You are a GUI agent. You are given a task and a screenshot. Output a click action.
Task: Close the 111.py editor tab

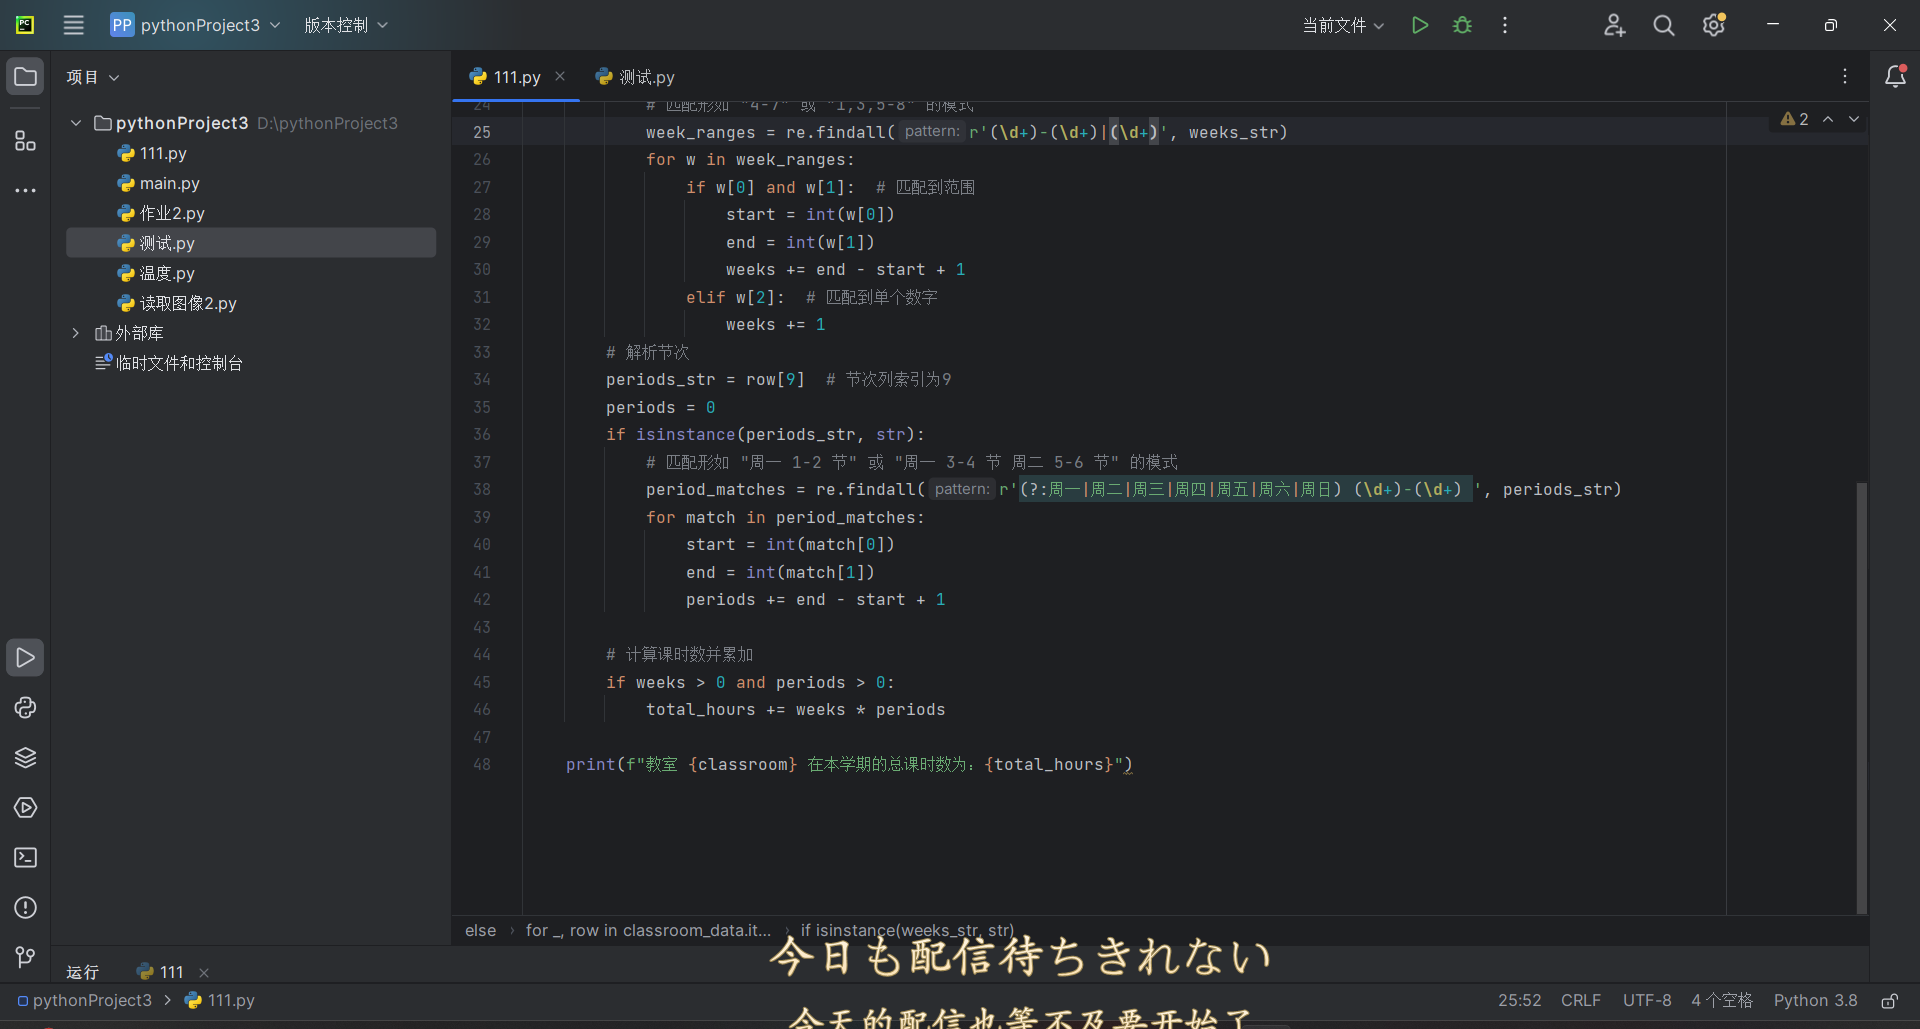pos(560,76)
